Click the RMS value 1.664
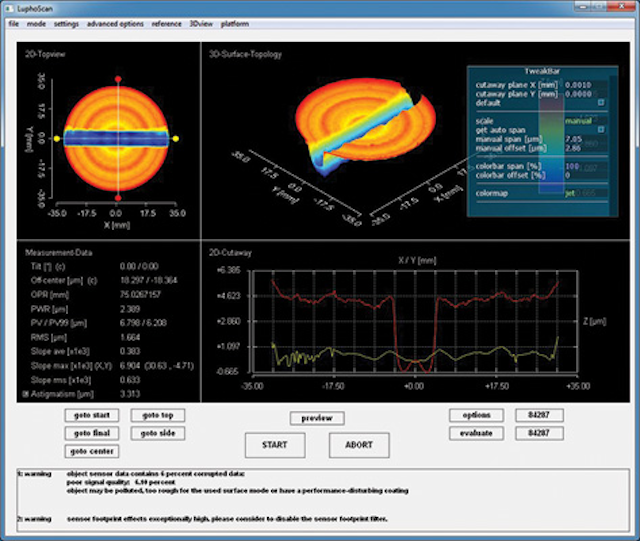The height and width of the screenshot is (541, 640). (x=130, y=337)
